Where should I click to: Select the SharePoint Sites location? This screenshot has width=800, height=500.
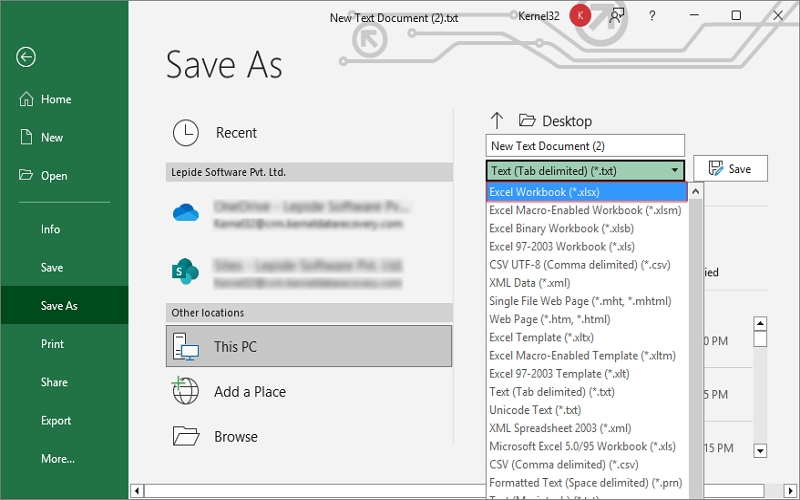tap(309, 273)
